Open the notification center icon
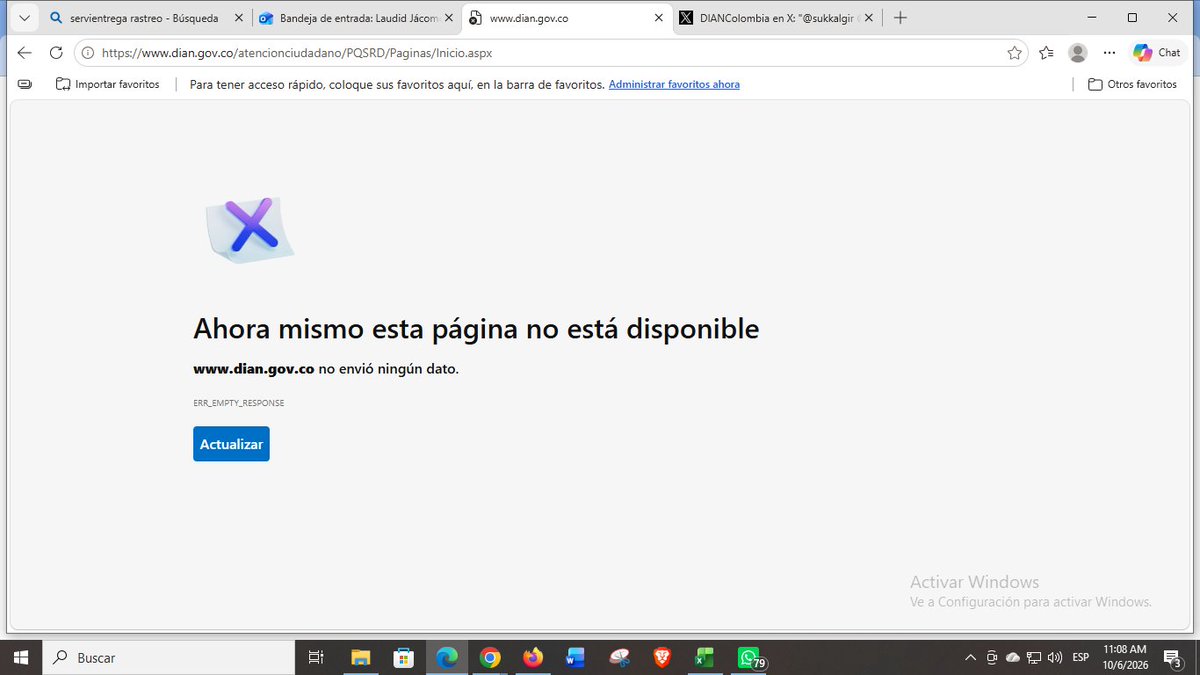Screen dimensions: 1200x675 click(1174, 657)
